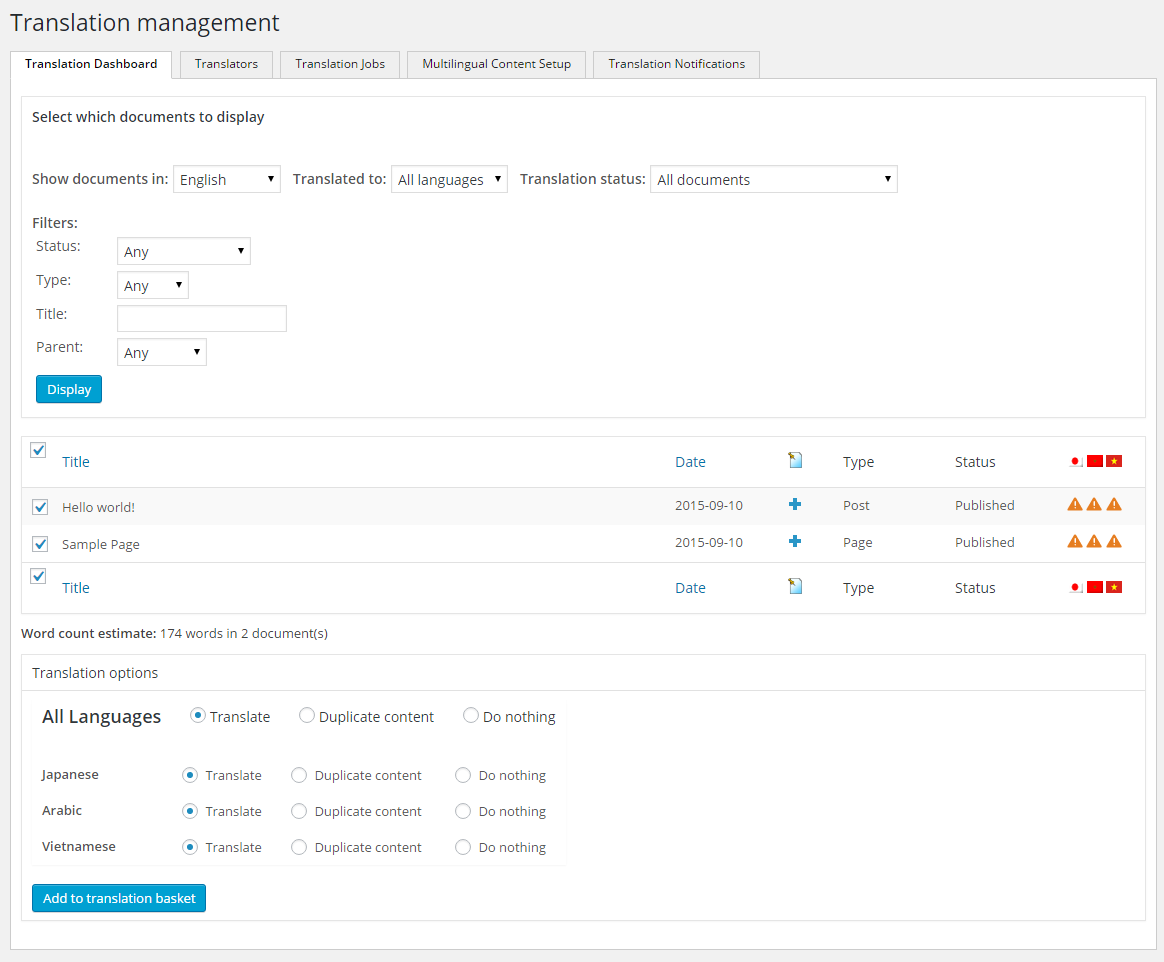Viewport: 1164px width, 962px height.
Task: Click Add to translation basket button
Action: click(x=119, y=898)
